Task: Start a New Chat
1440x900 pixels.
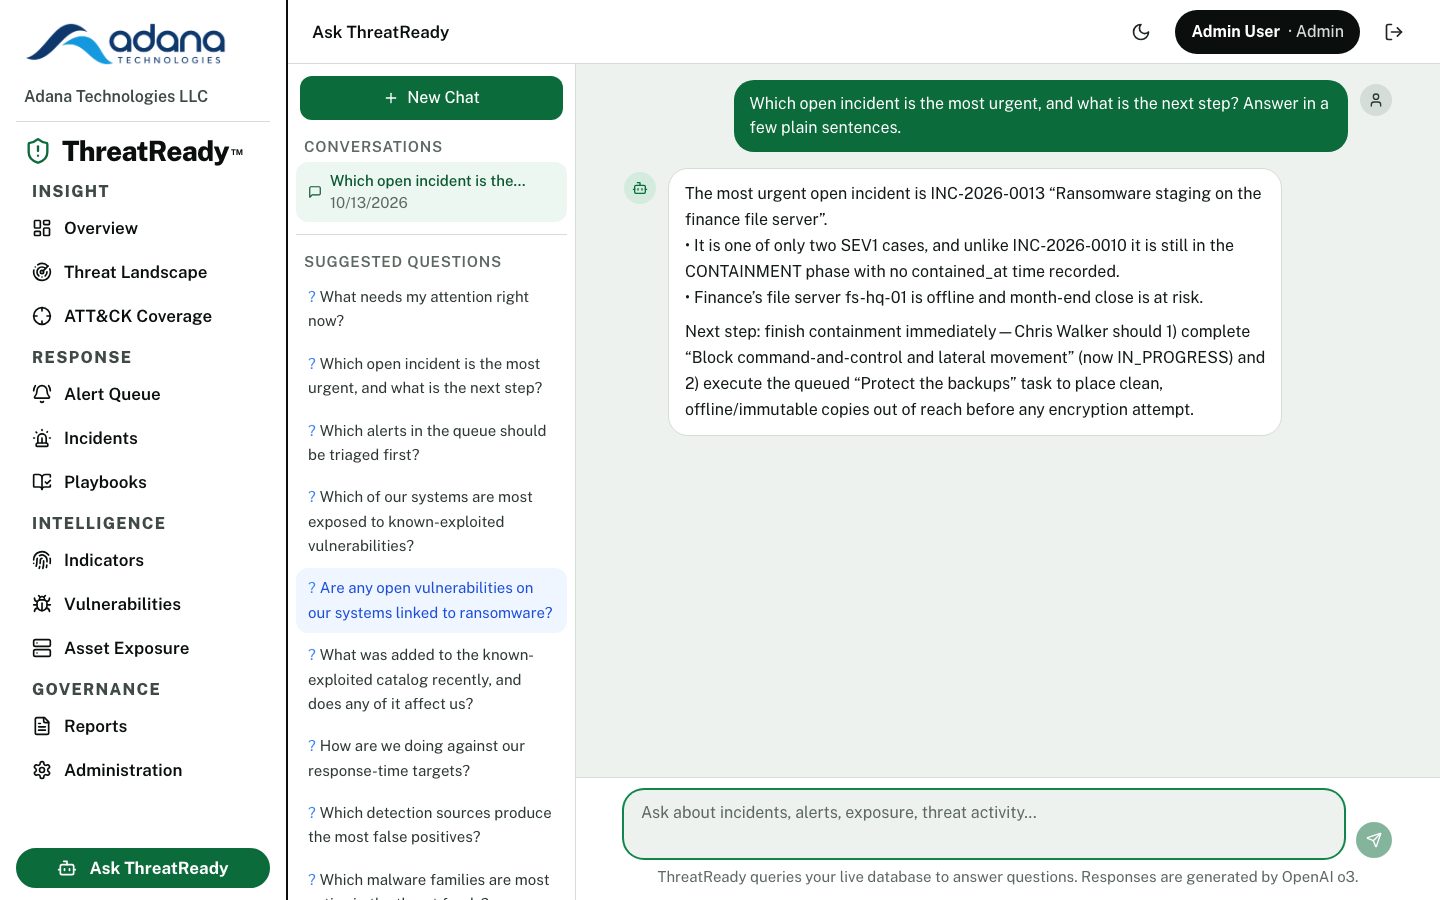Action: (x=431, y=98)
